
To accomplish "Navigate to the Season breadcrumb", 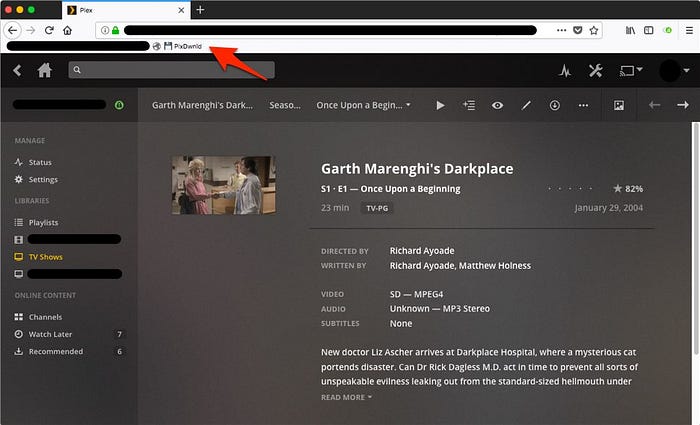I will click(x=285, y=105).
